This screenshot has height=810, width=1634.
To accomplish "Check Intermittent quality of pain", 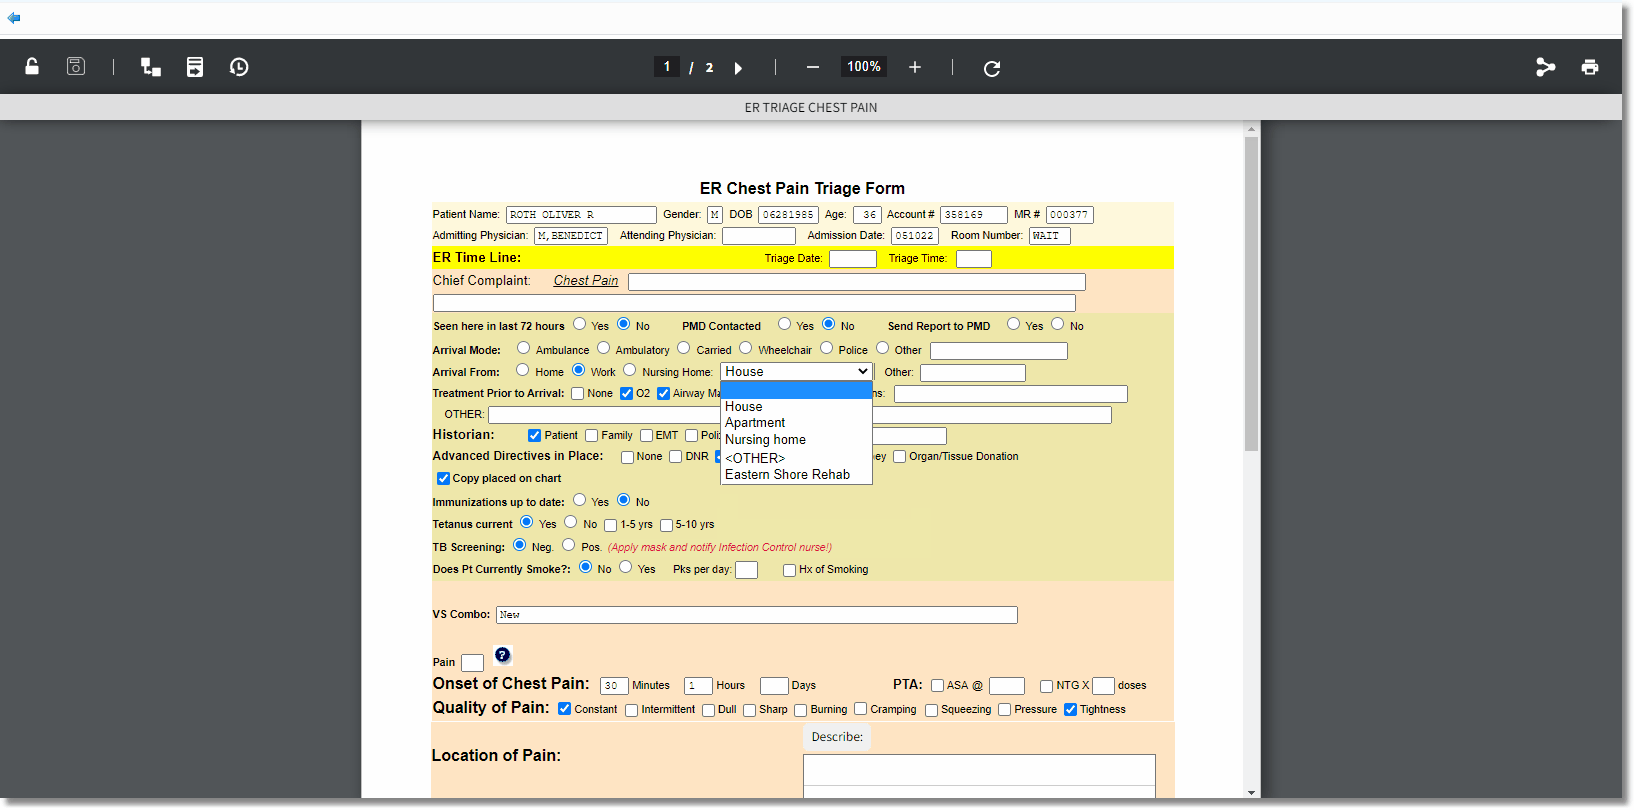I will (x=632, y=710).
